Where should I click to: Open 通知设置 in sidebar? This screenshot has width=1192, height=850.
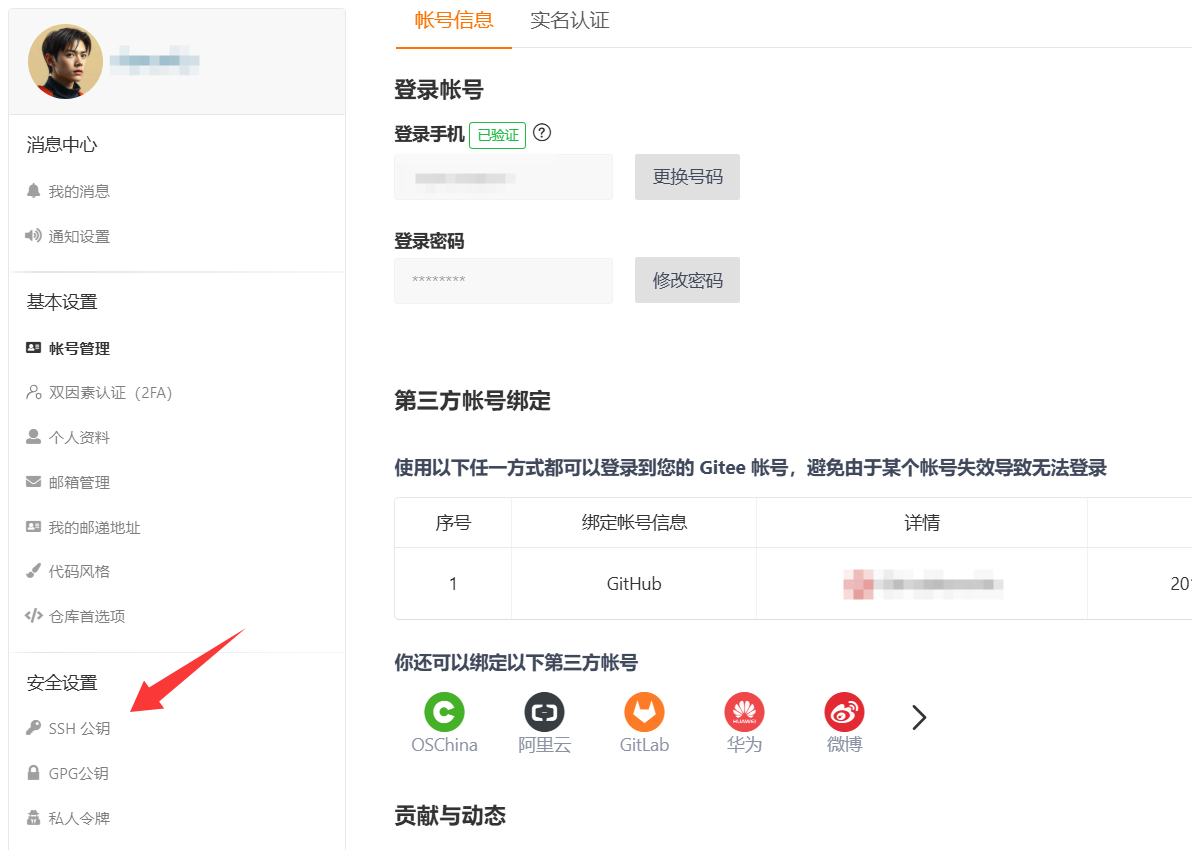click(79, 237)
